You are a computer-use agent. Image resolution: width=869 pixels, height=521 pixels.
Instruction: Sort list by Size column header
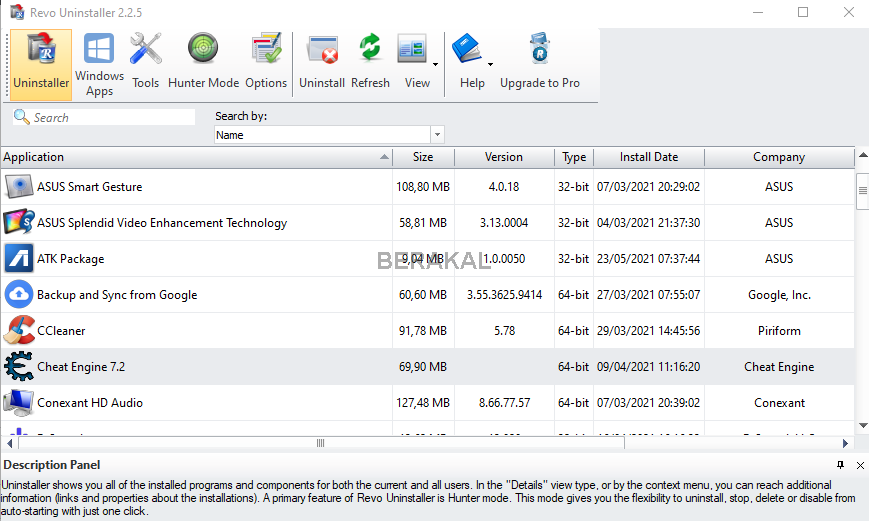pyautogui.click(x=423, y=157)
